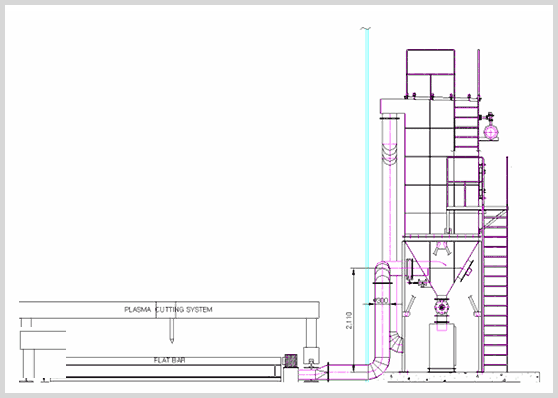Viewport: 558px width, 398px height.
Task: Select the flexible bellows section on vertical duct
Action: [x=389, y=153]
